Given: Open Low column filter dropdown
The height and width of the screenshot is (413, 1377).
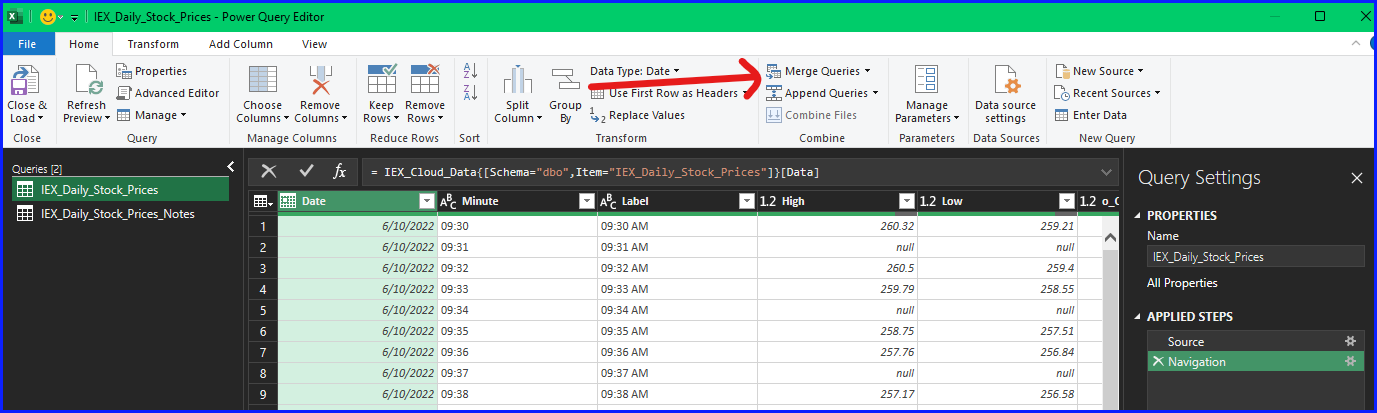Looking at the screenshot, I should [1067, 202].
